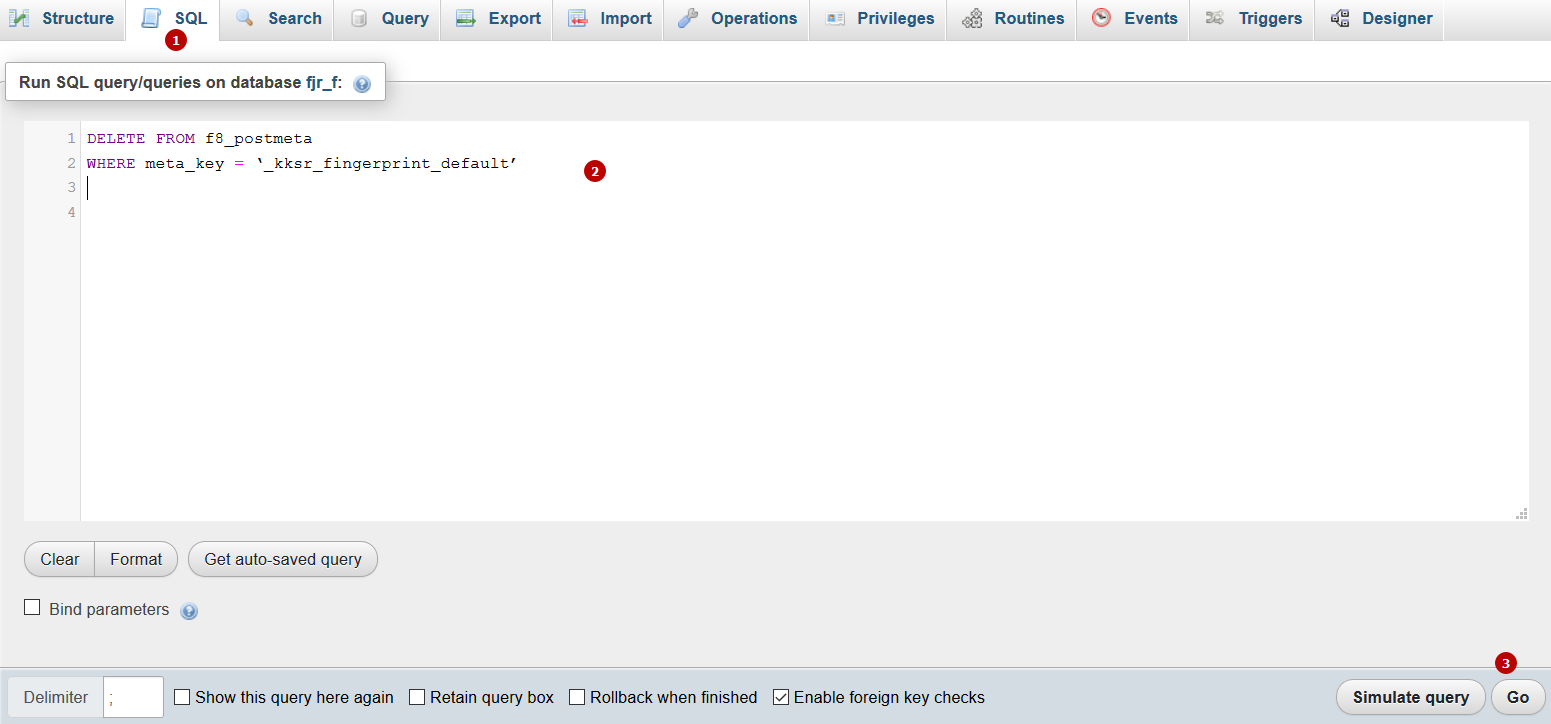Check the Retain query box option

click(416, 697)
